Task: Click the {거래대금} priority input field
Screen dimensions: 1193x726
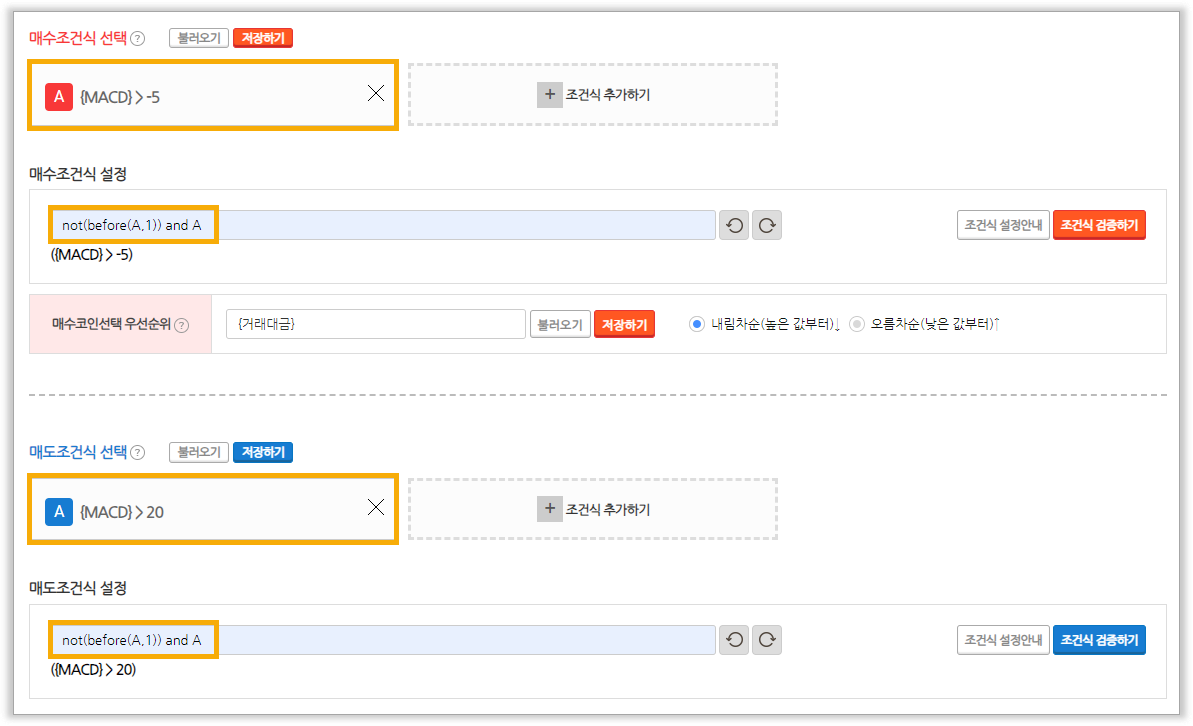Action: pos(375,324)
